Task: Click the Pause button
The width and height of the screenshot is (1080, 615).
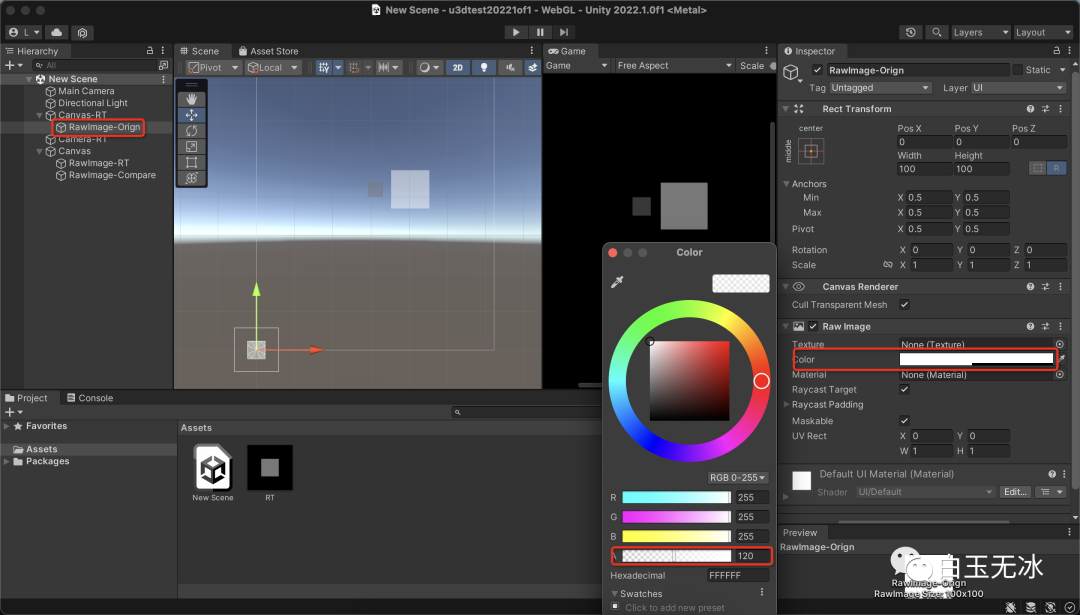Action: [x=540, y=32]
